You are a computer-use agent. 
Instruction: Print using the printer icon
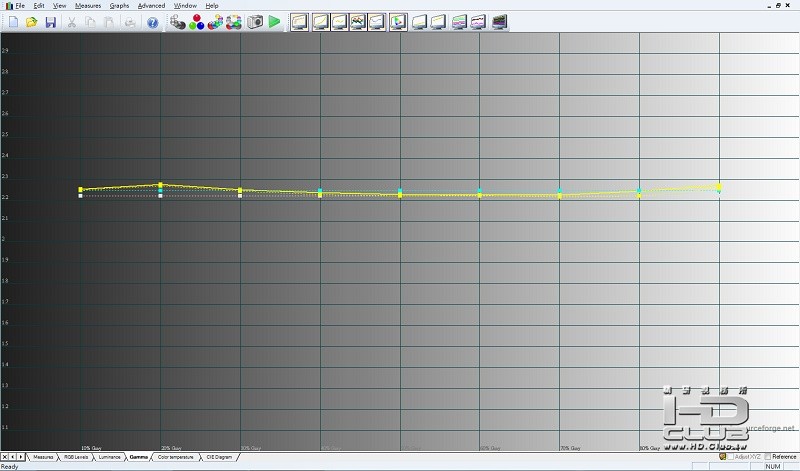[x=130, y=22]
